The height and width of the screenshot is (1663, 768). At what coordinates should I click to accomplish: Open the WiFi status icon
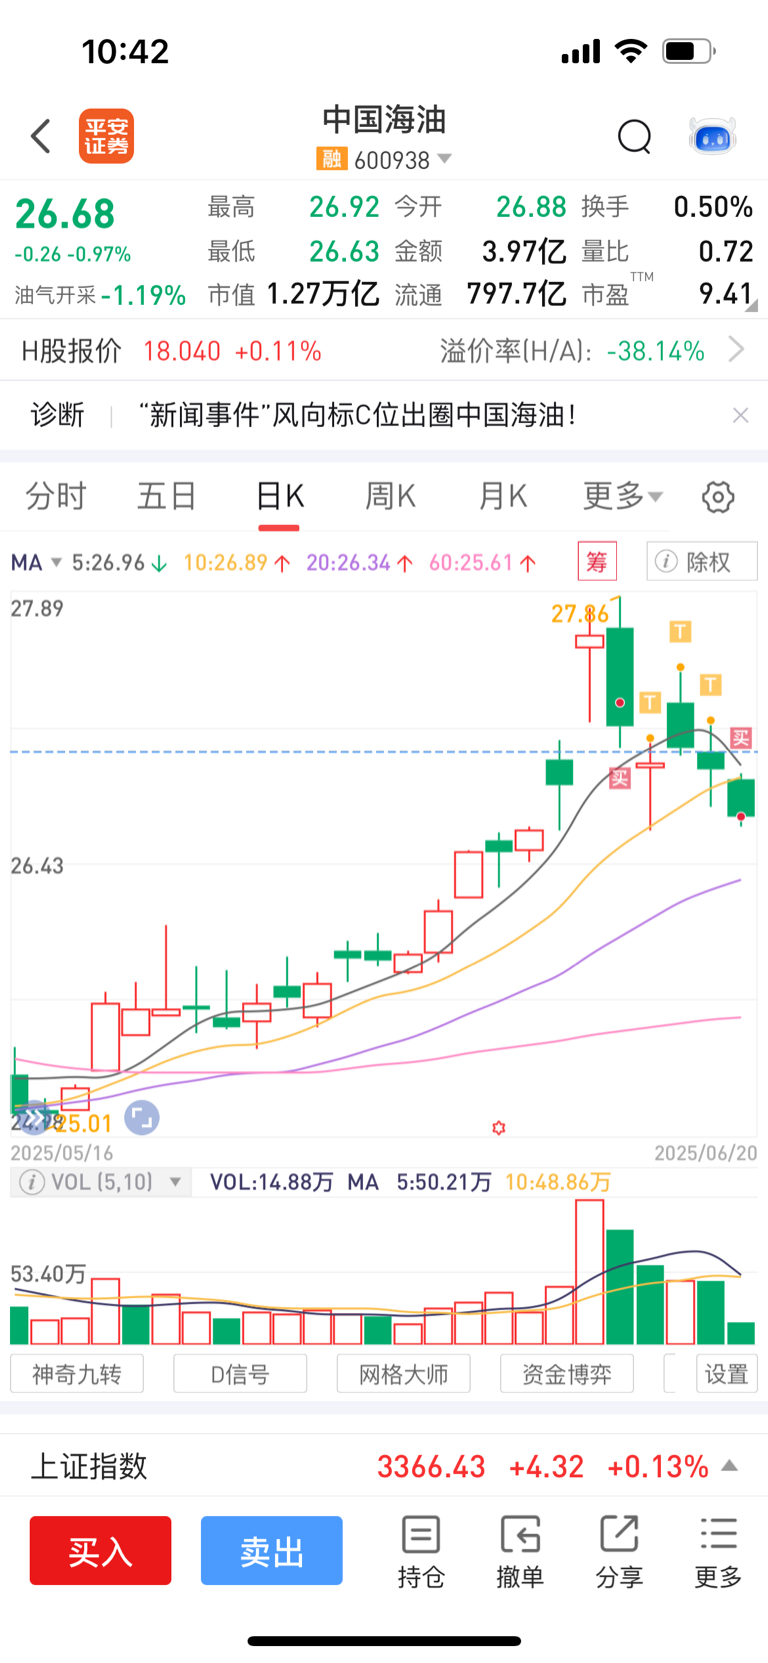(631, 51)
